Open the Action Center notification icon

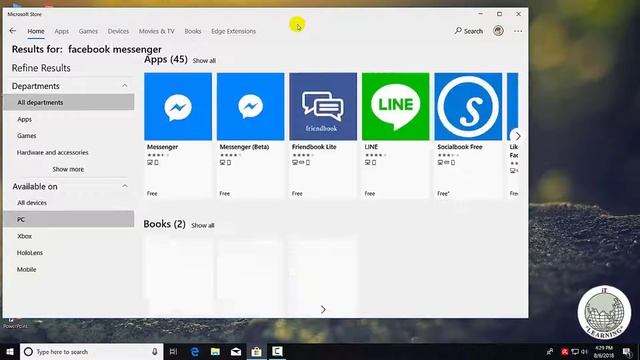click(628, 352)
